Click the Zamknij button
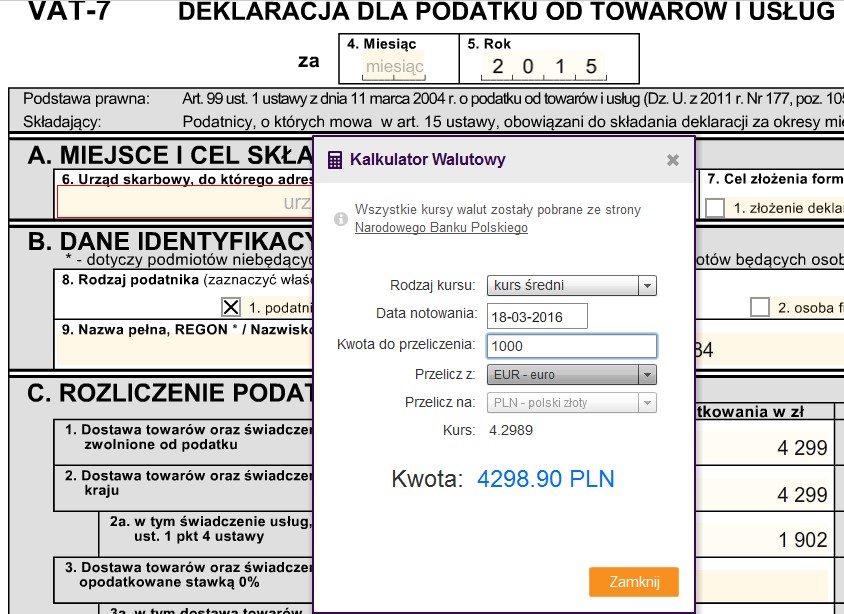The height and width of the screenshot is (614, 844). [634, 582]
